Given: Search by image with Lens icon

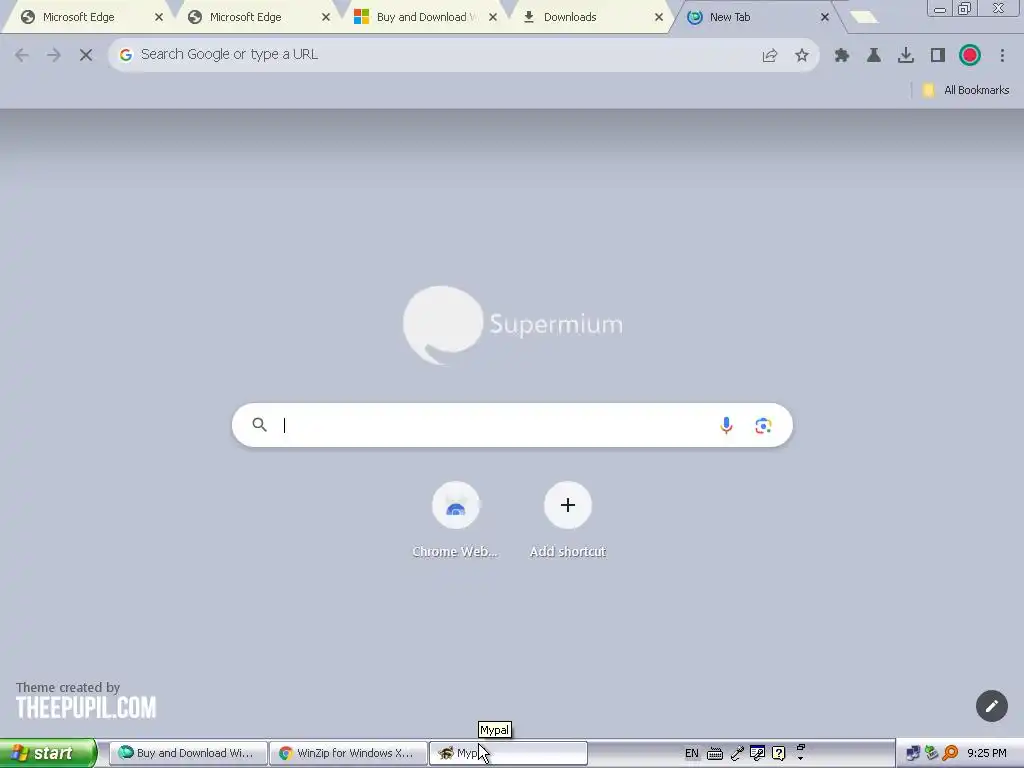Looking at the screenshot, I should (763, 426).
